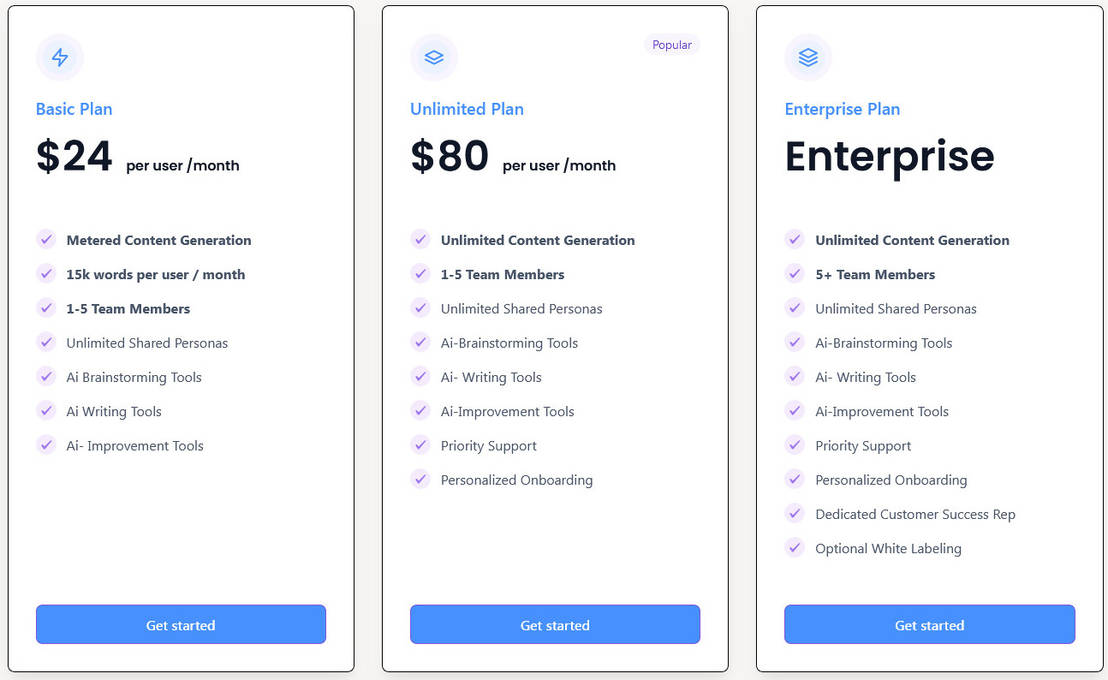Screen dimensions: 1108x680
Task: Click the Popular badge on Unlimited Plan
Action: click(671, 44)
